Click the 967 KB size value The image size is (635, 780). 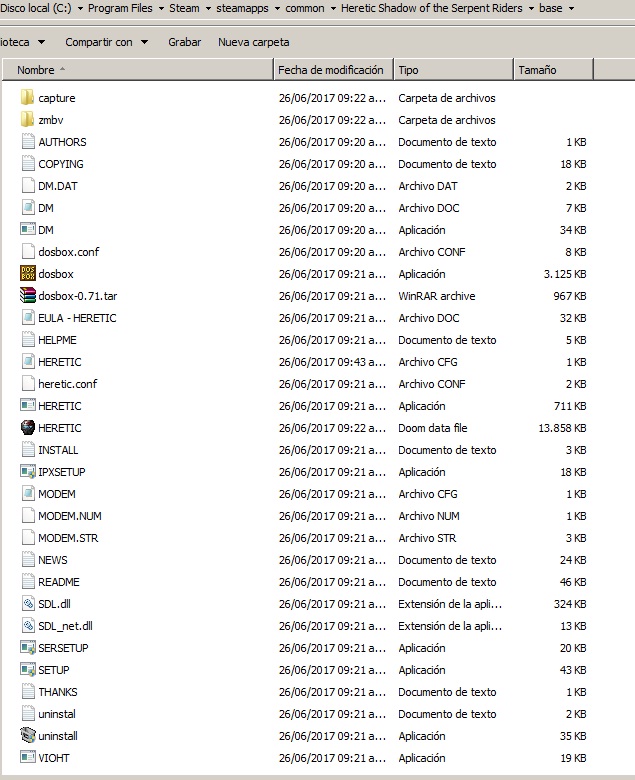tap(570, 296)
